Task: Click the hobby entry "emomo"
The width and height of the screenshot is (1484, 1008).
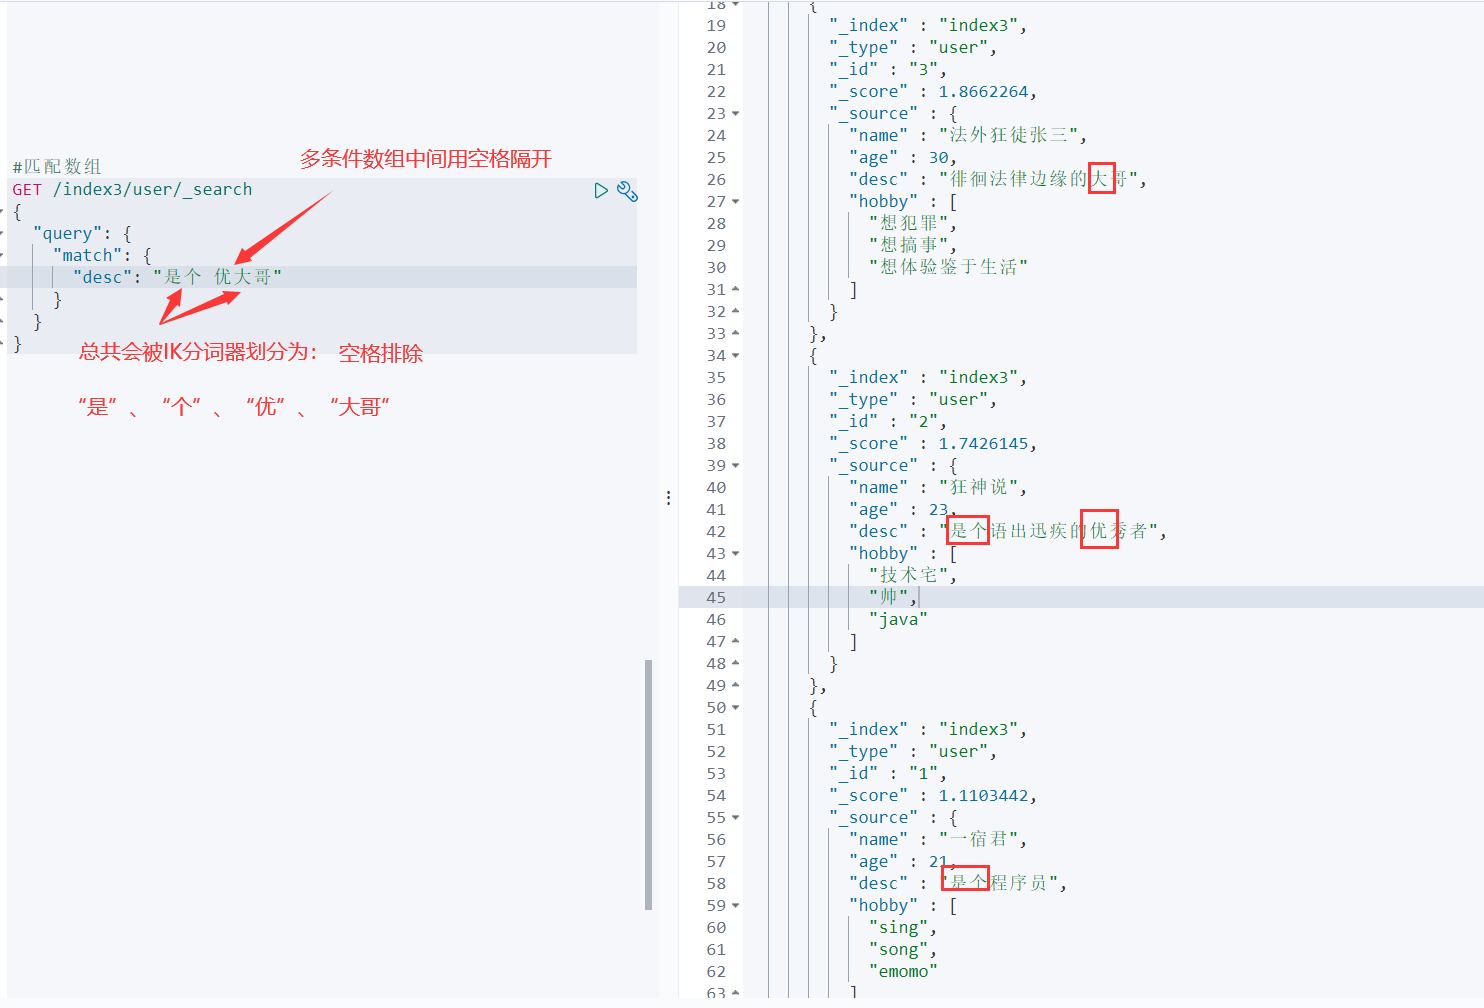Action: pyautogui.click(x=903, y=972)
